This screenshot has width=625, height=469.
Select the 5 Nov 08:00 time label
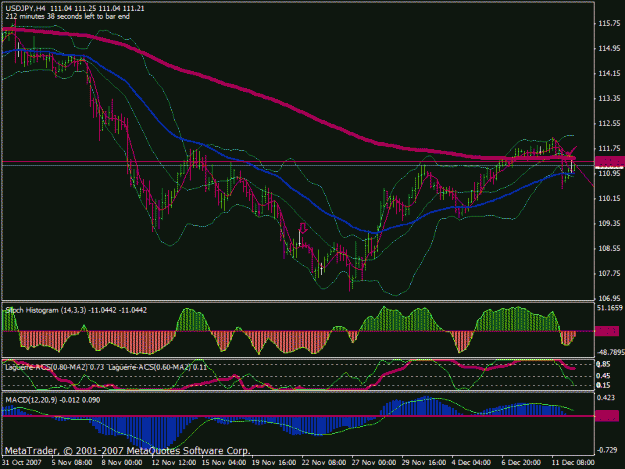pyautogui.click(x=72, y=463)
